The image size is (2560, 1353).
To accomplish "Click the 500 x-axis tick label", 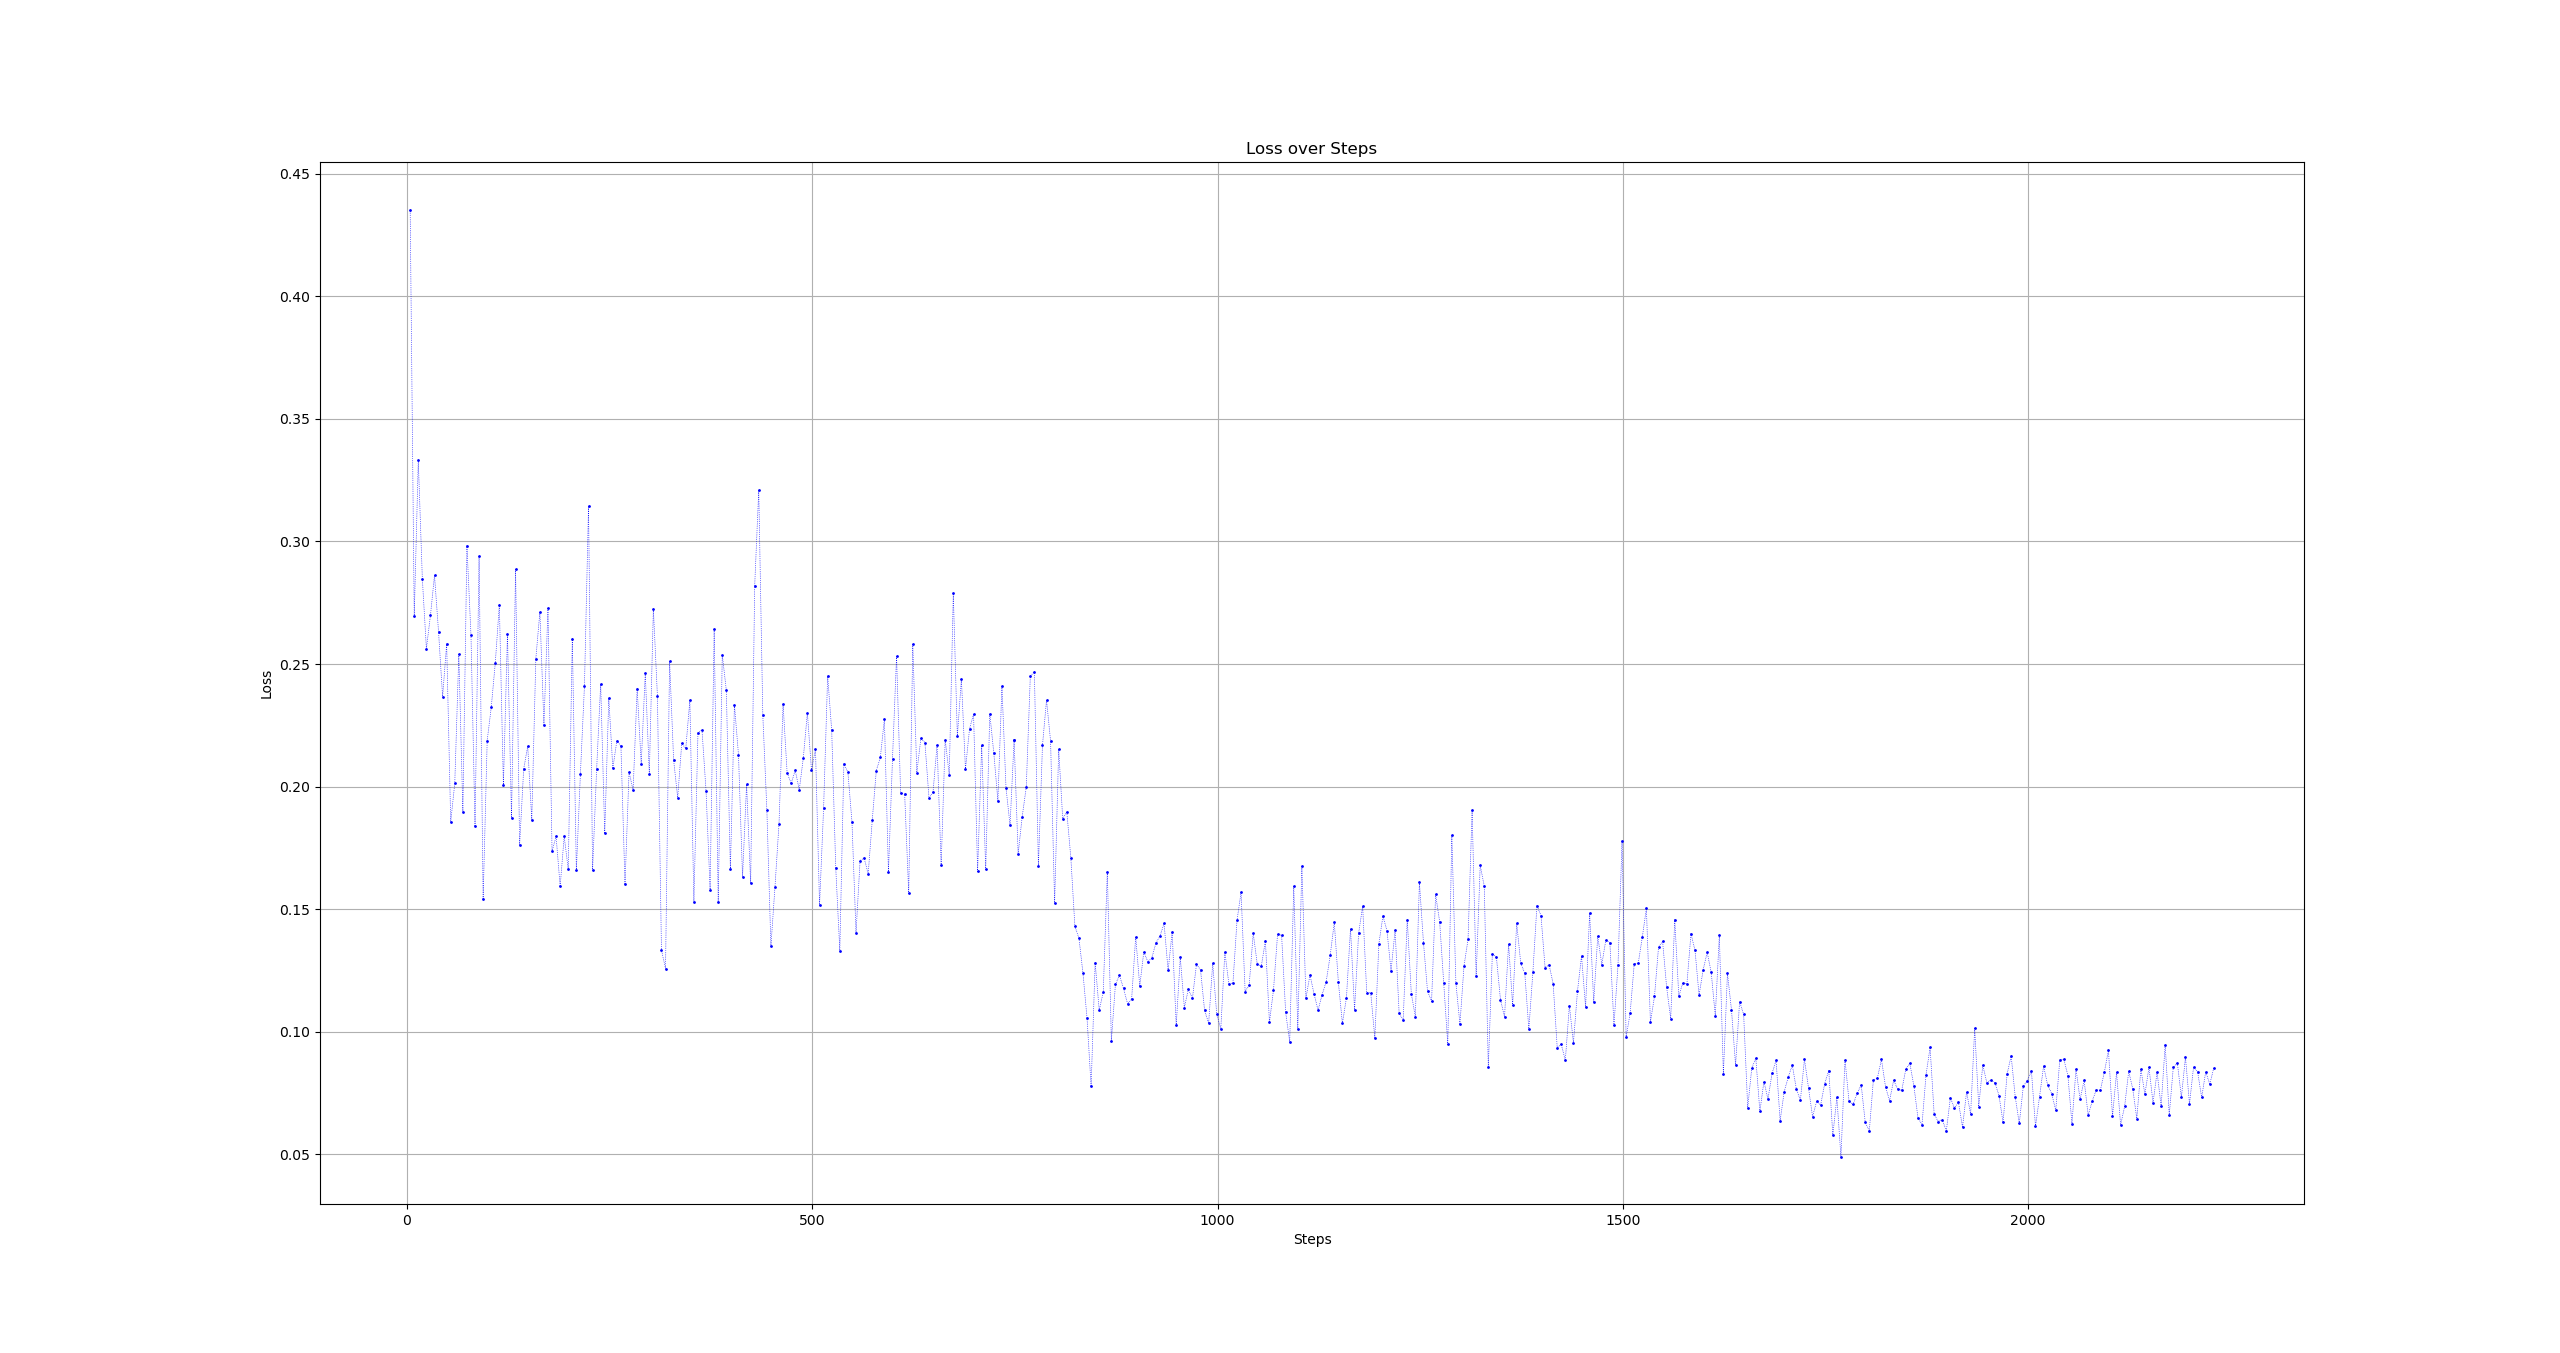I will point(812,1220).
